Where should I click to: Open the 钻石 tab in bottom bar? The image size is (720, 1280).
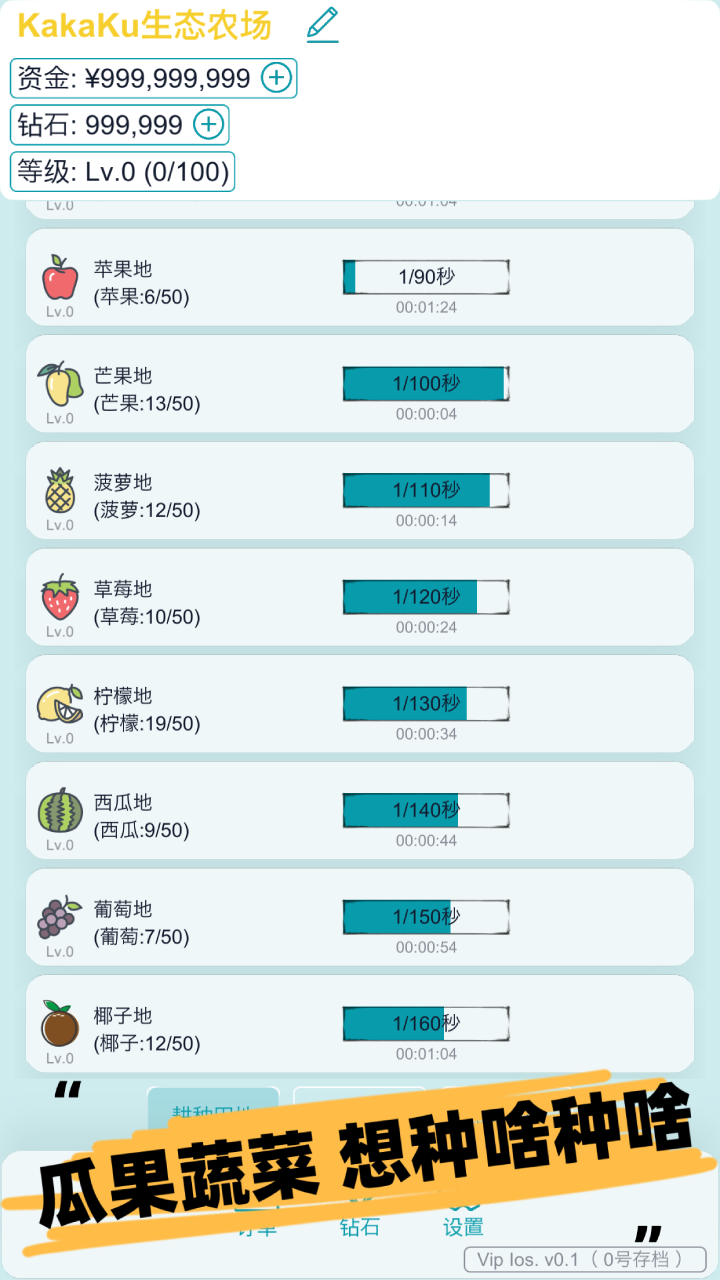tap(360, 1225)
